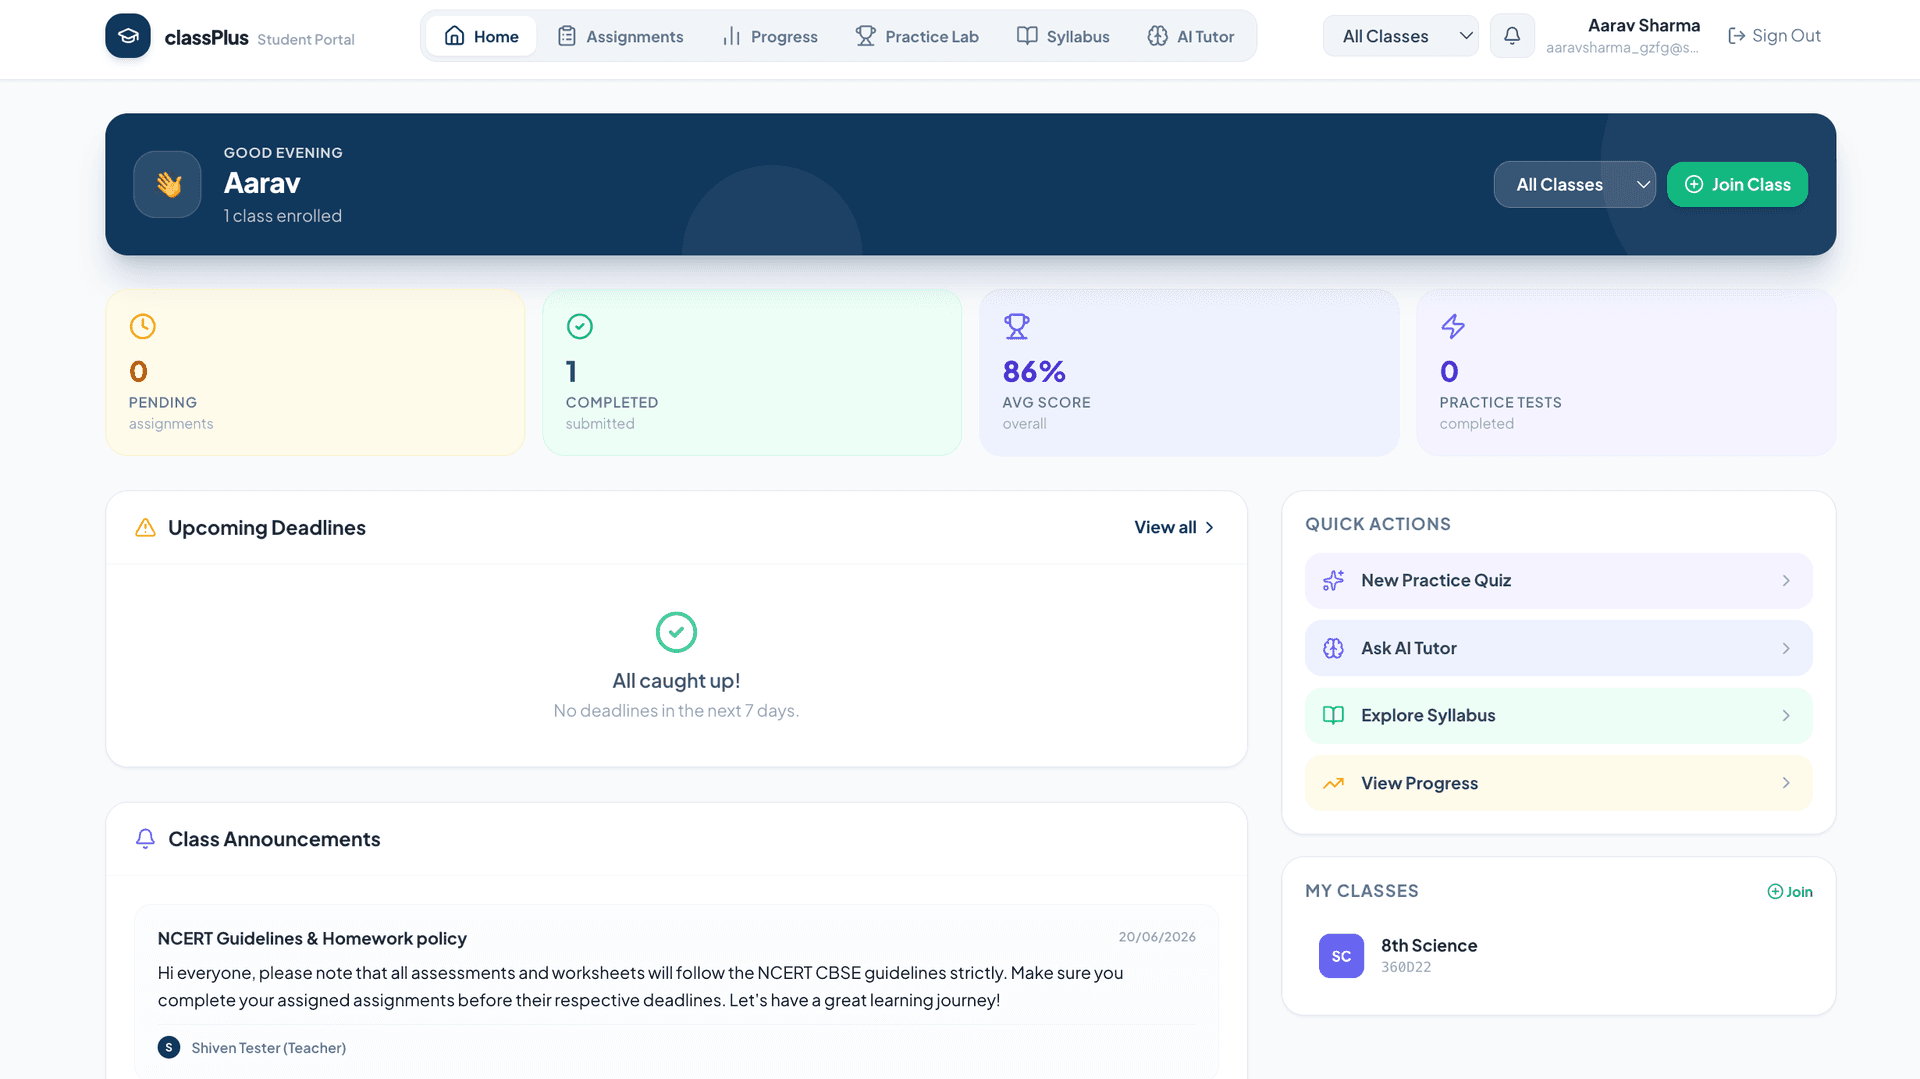The height and width of the screenshot is (1079, 1920).
Task: Click the bell icon beside Class Announcements
Action: click(145, 839)
